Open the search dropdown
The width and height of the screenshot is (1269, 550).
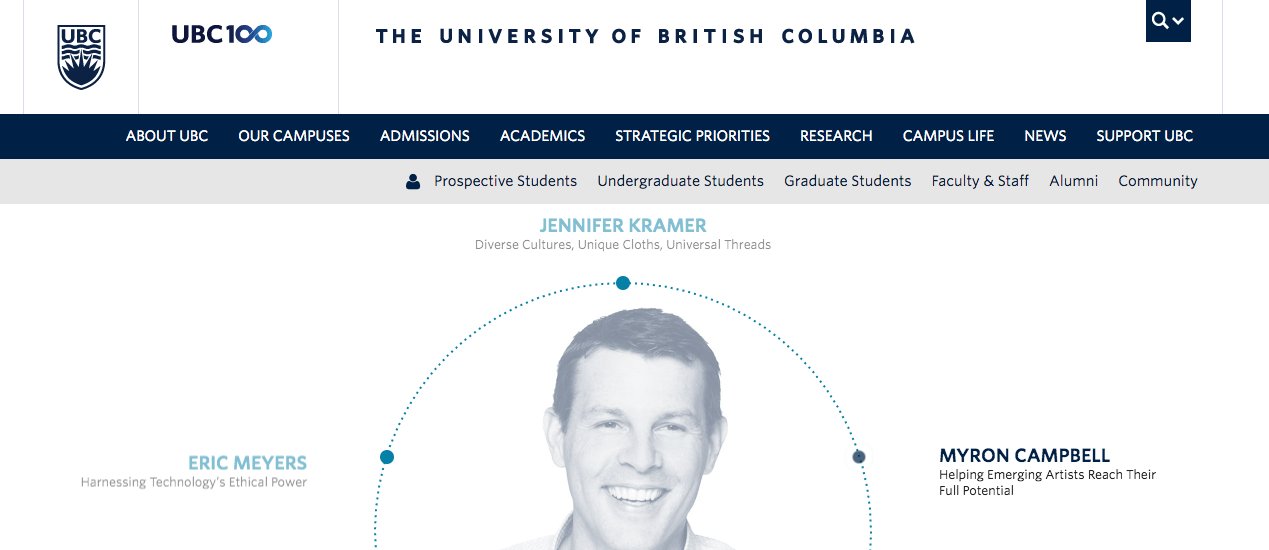pyautogui.click(x=1167, y=21)
